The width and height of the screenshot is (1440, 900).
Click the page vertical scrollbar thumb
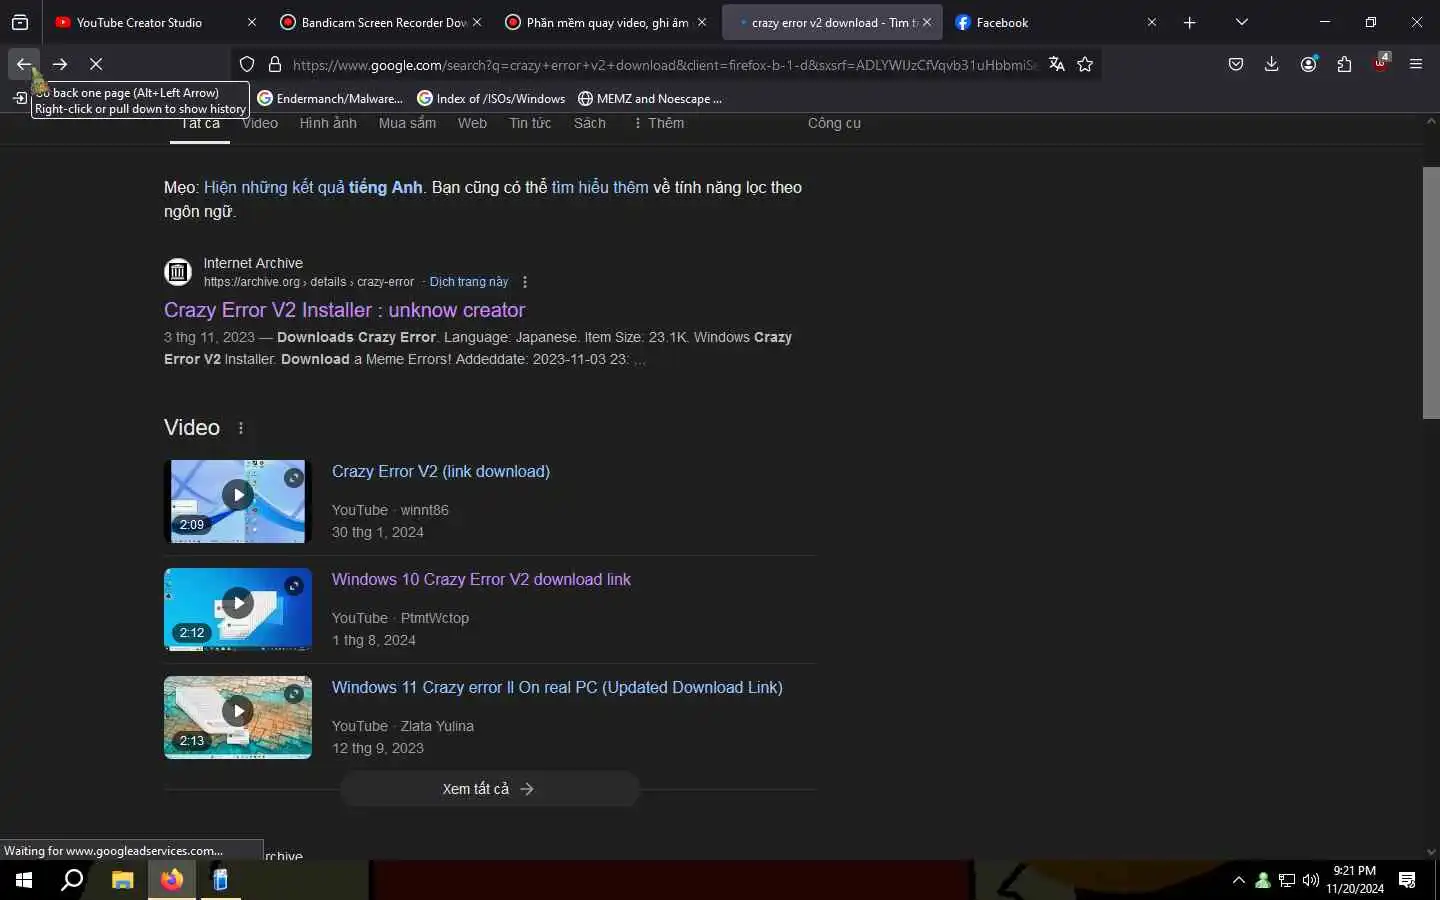(1431, 293)
